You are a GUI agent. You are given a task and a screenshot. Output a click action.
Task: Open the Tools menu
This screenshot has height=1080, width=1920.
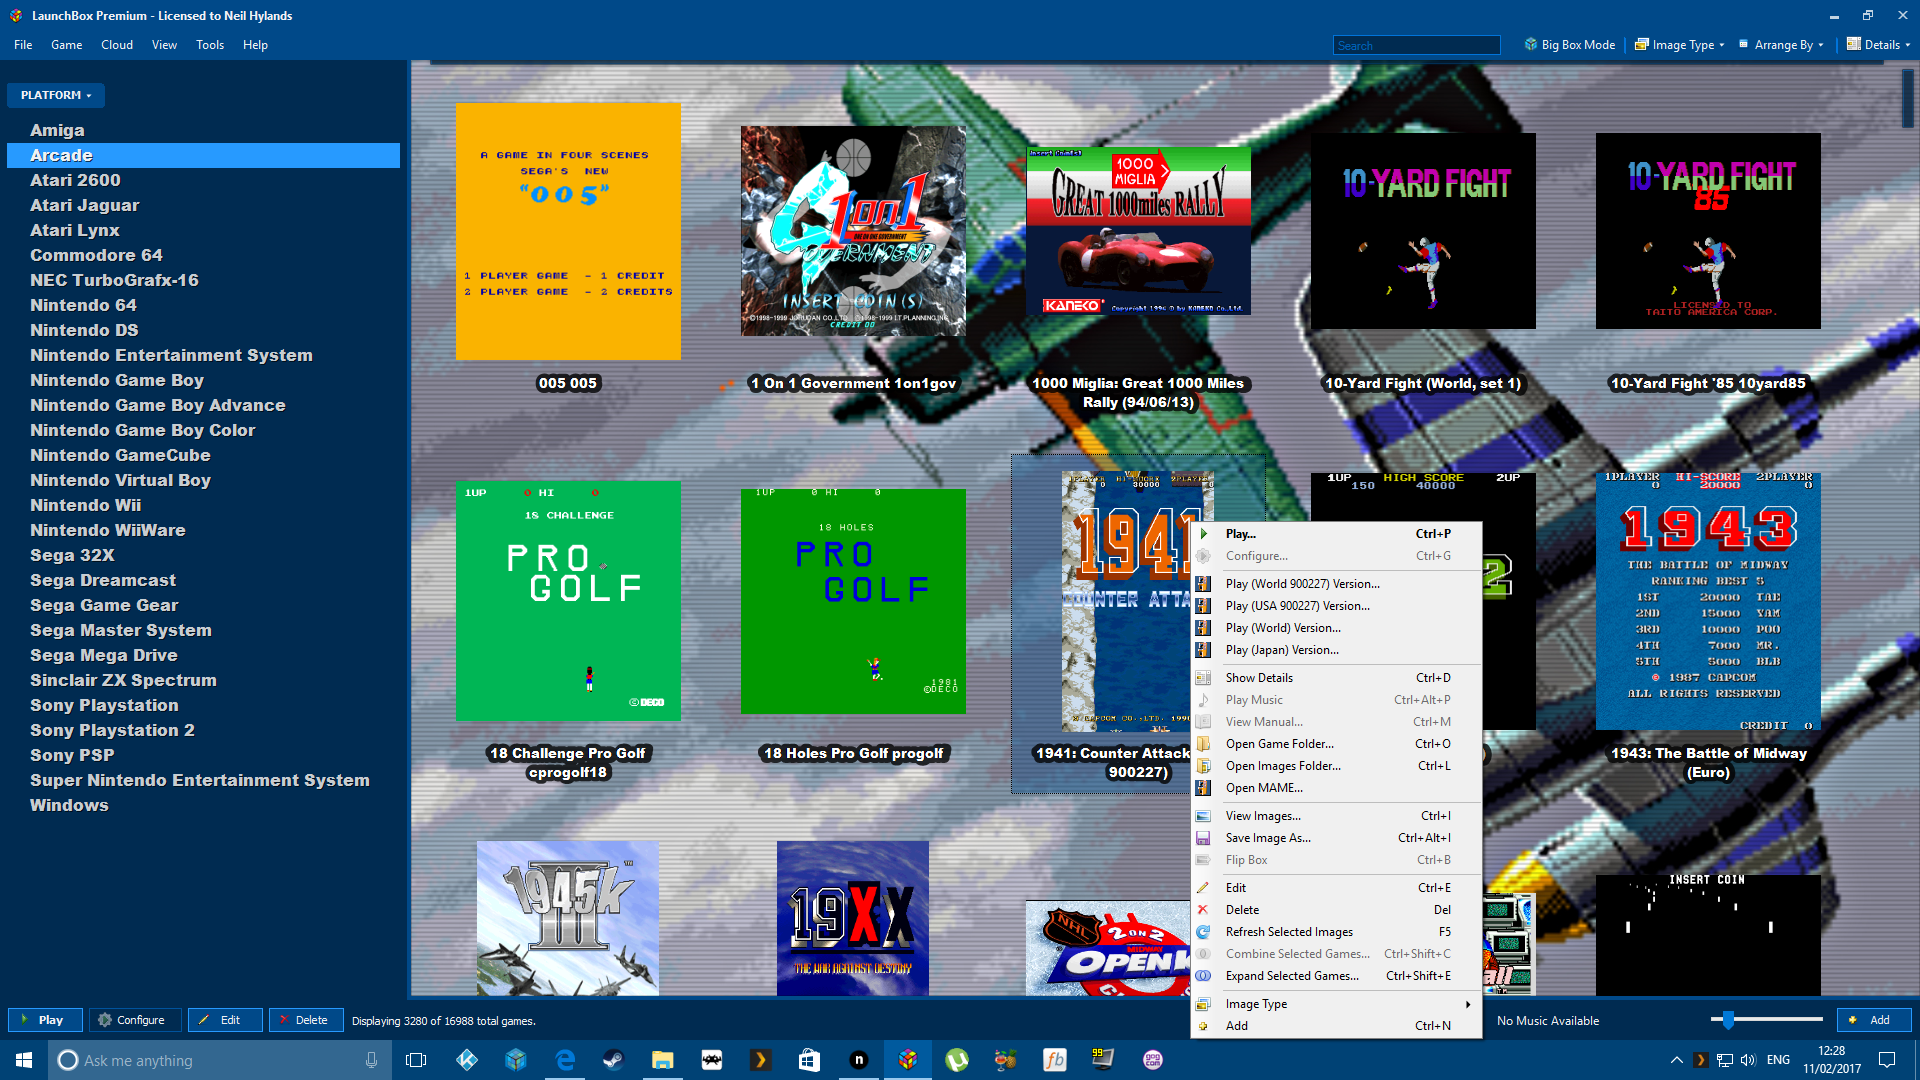pos(210,45)
